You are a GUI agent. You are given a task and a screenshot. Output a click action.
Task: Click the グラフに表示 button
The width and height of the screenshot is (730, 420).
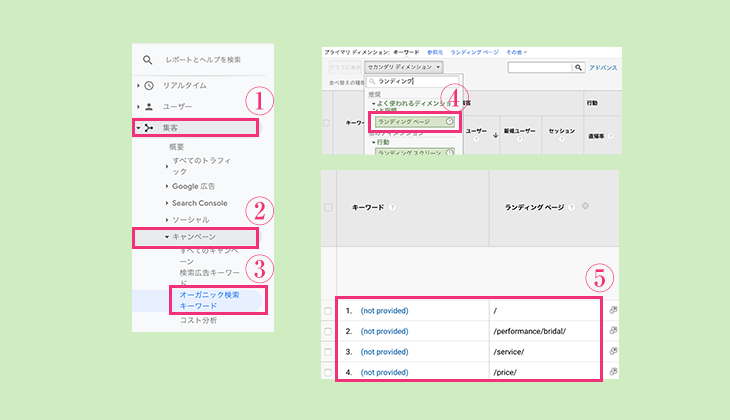click(345, 67)
